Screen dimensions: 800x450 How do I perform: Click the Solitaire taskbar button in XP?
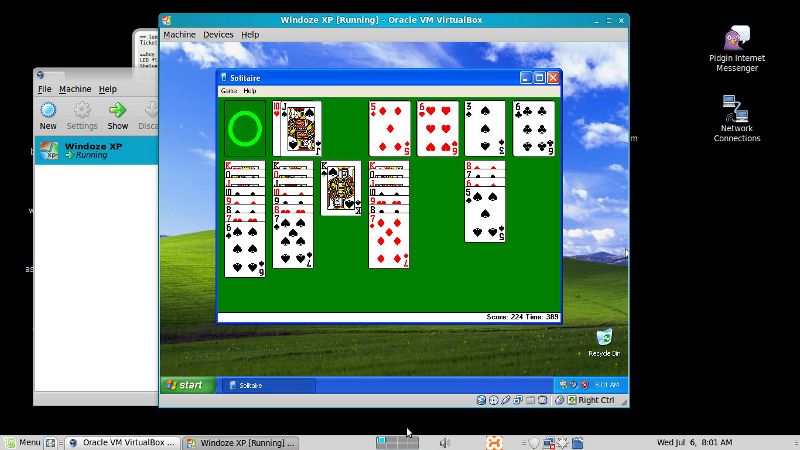pos(268,385)
